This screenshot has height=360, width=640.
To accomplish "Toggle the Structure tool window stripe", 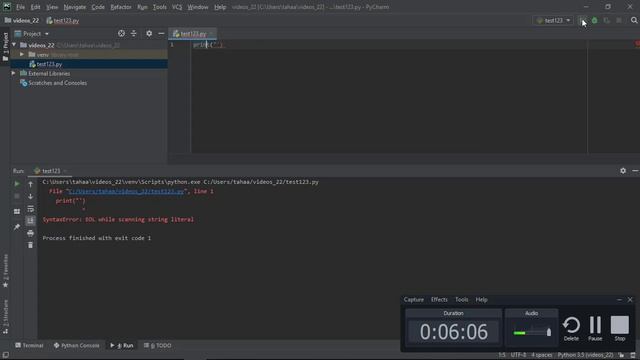I will (x=5, y=317).
